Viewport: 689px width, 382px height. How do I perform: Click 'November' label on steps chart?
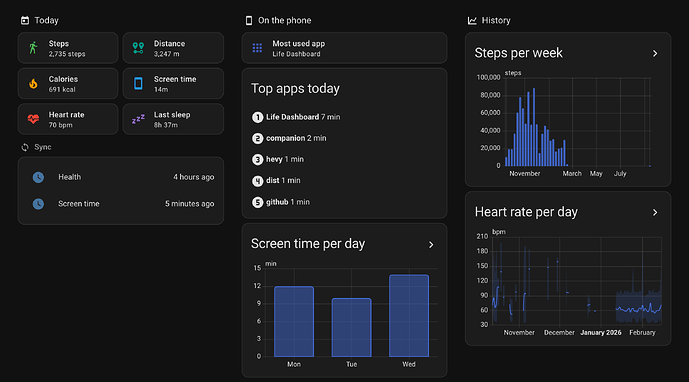pos(525,174)
